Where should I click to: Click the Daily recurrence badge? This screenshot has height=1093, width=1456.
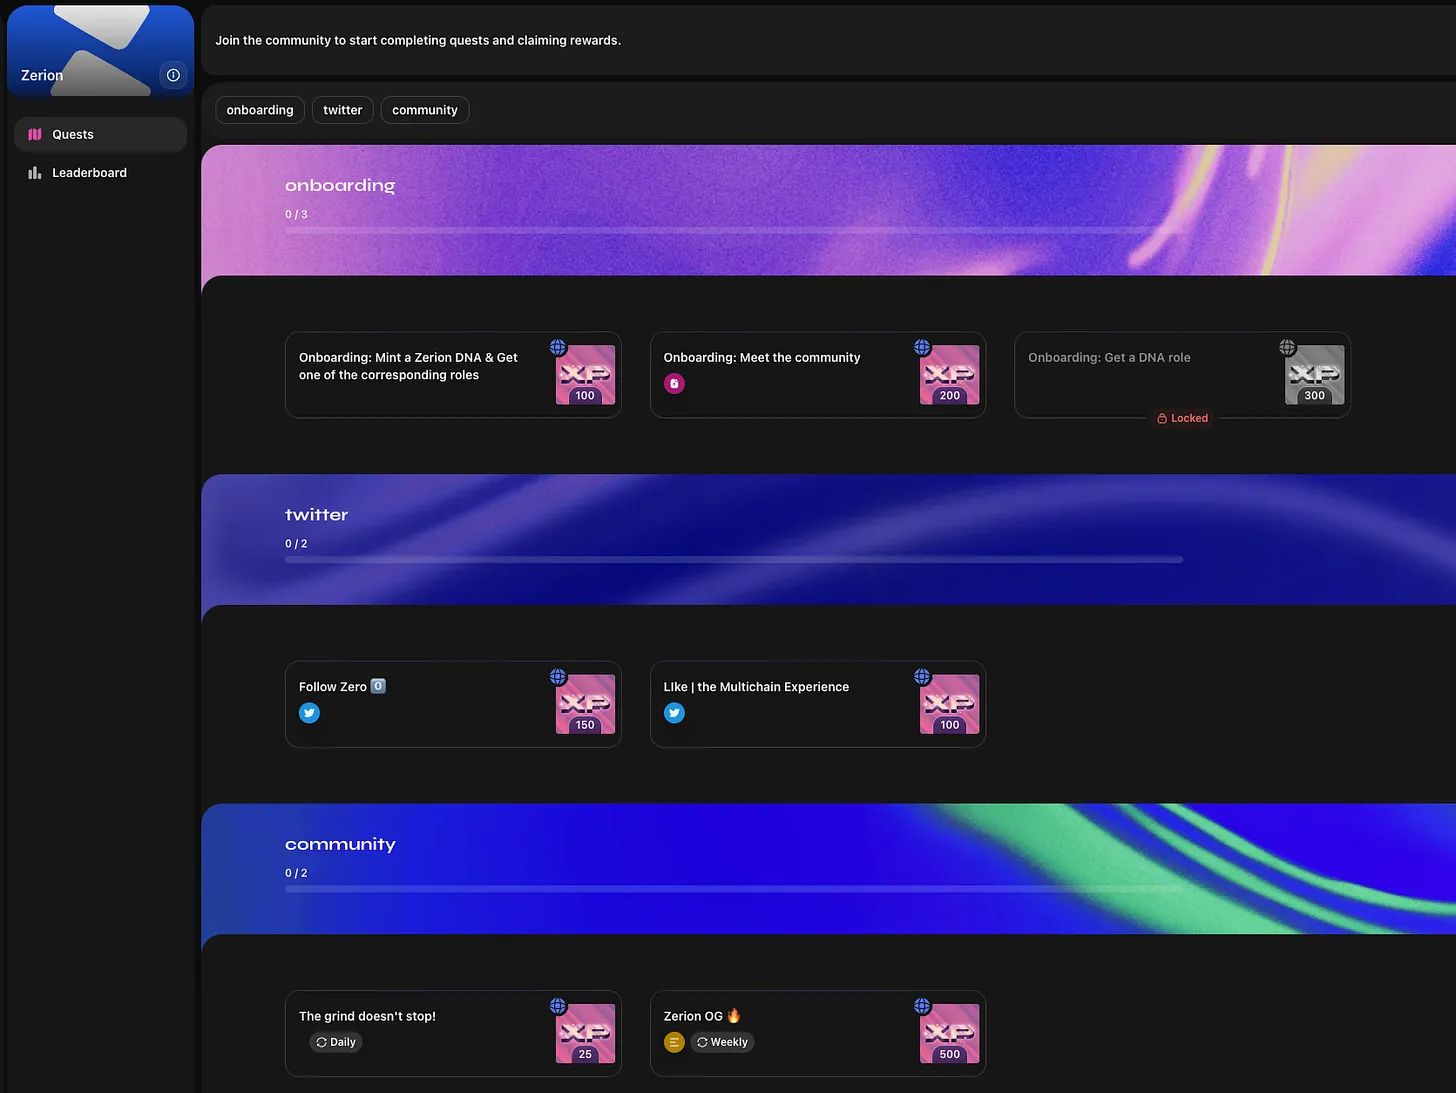pos(336,1042)
